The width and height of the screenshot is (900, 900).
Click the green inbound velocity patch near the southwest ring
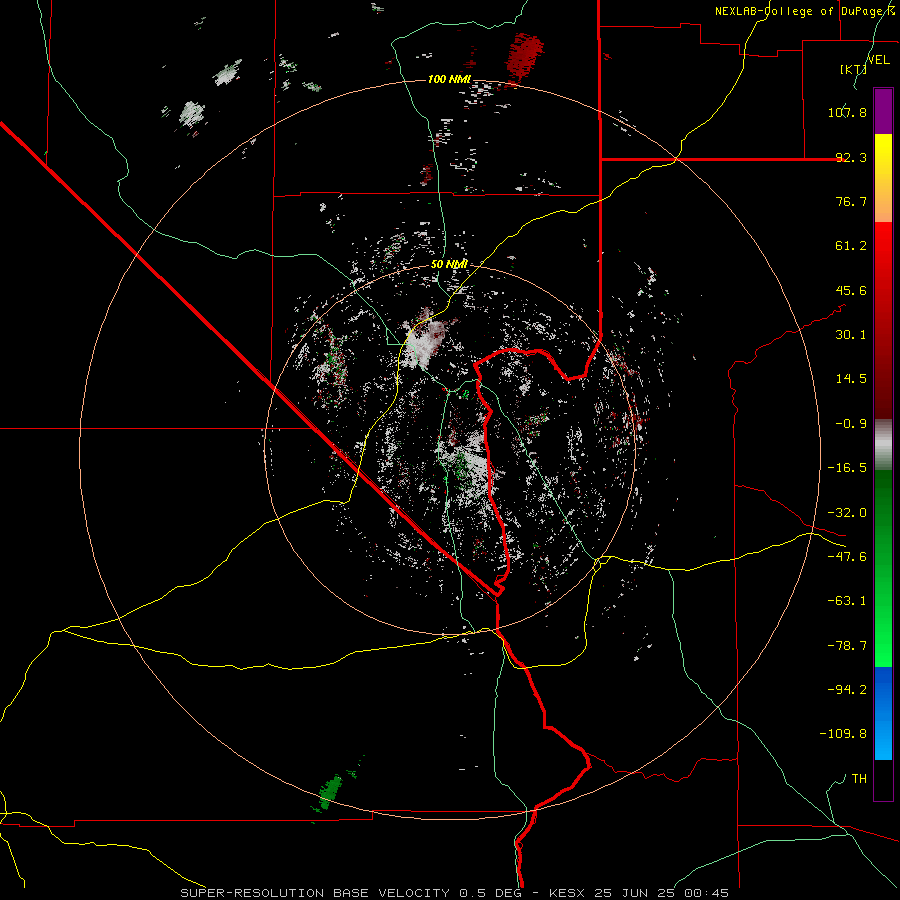click(331, 792)
